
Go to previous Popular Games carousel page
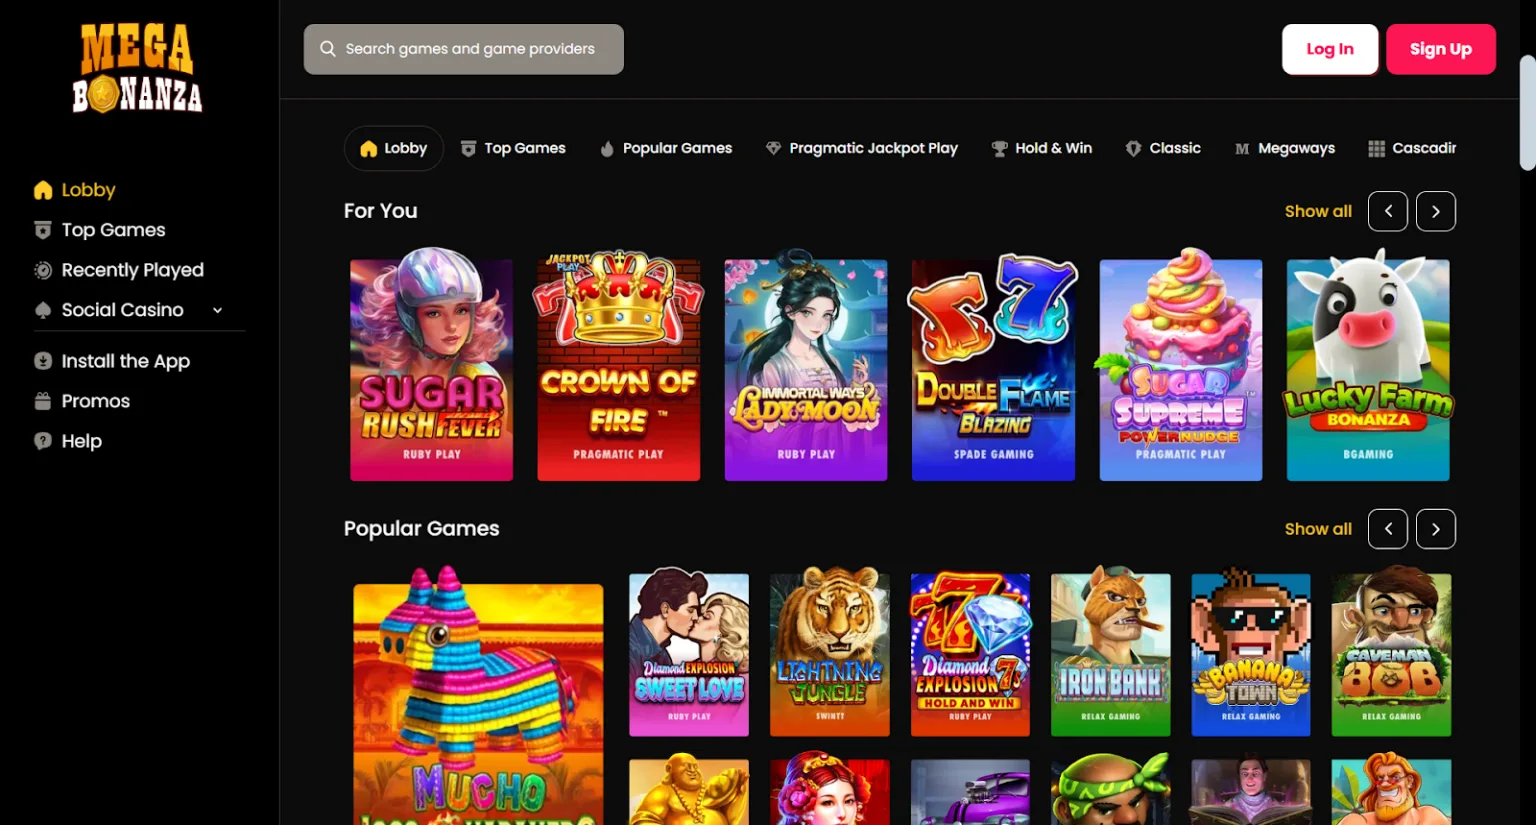pyautogui.click(x=1388, y=529)
